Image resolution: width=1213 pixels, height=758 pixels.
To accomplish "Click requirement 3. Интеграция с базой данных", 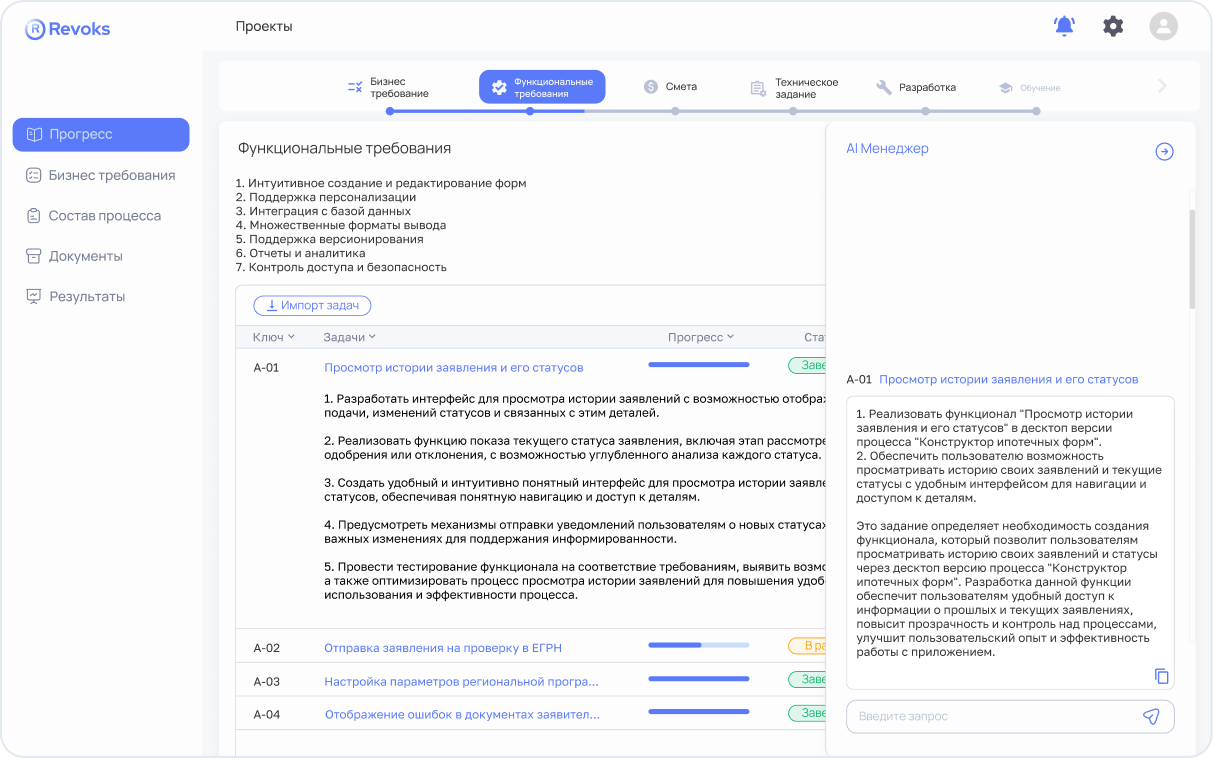I will 323,211.
